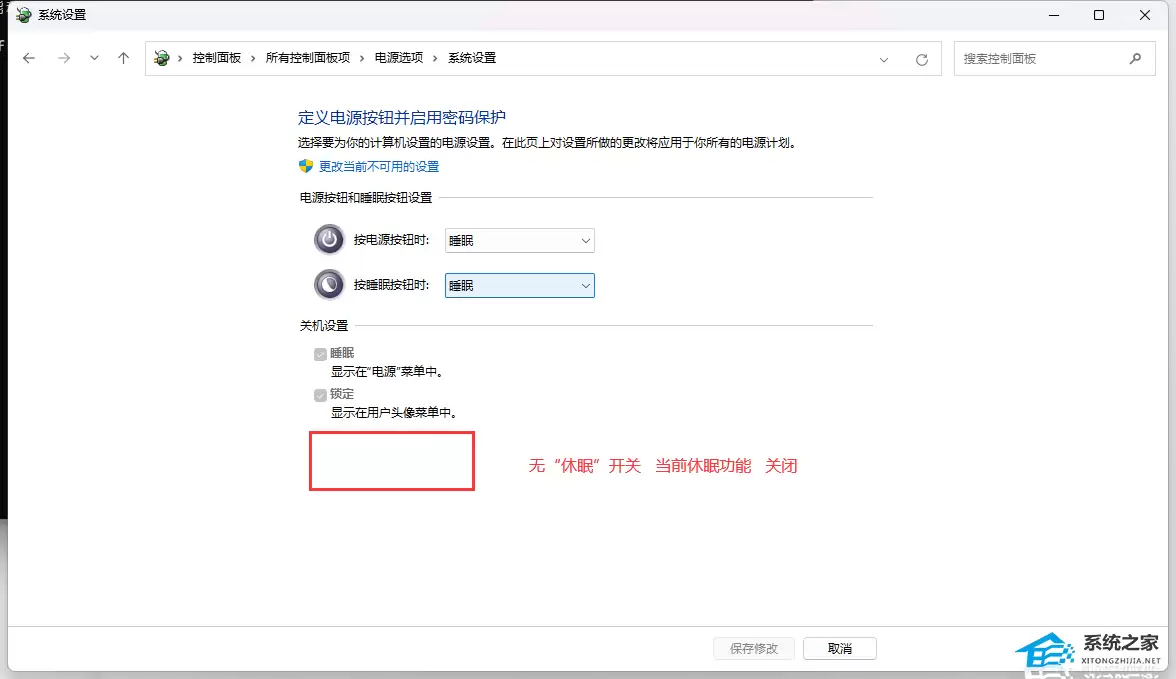Expand the address bar history chevron
This screenshot has width=1176, height=679.
click(884, 60)
